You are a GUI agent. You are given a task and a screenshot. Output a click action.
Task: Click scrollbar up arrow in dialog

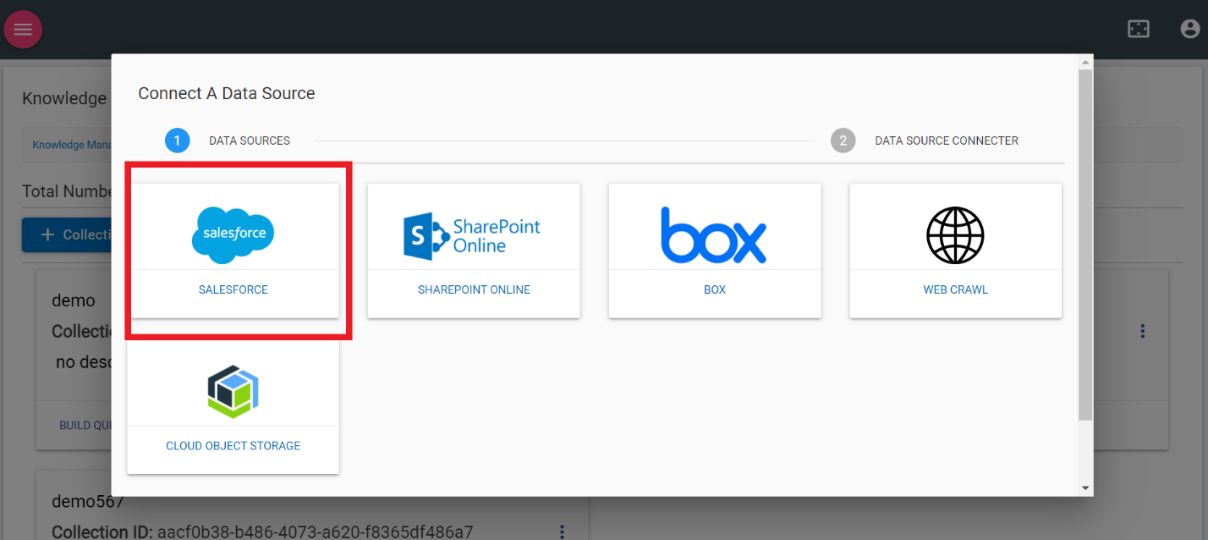1086,62
